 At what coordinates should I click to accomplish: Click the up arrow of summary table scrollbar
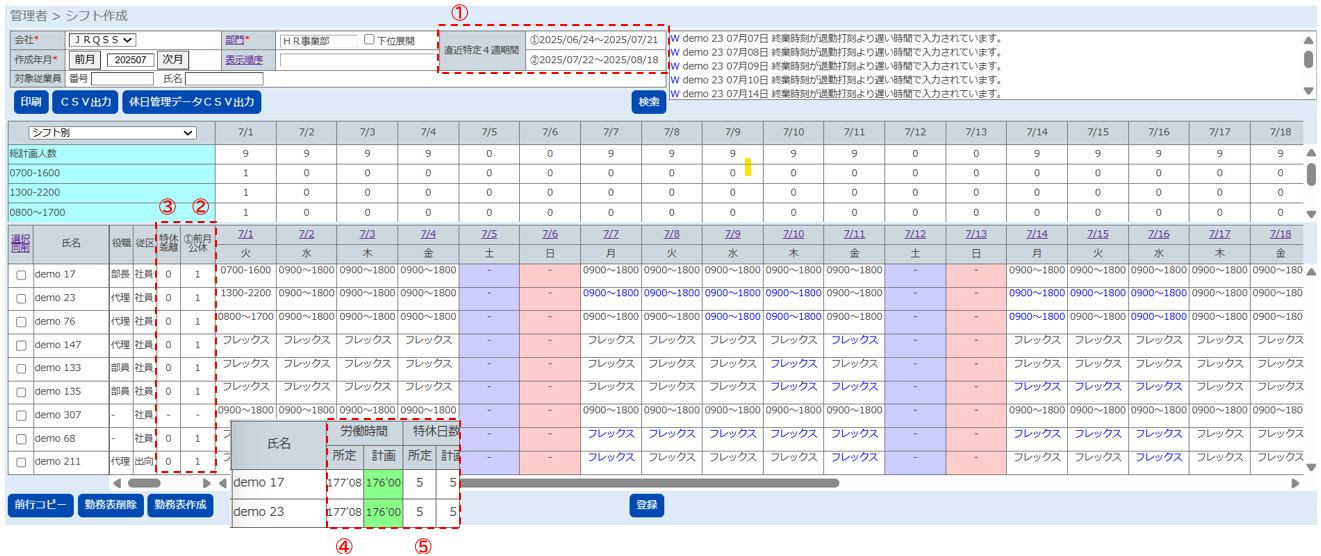pos(1311,153)
